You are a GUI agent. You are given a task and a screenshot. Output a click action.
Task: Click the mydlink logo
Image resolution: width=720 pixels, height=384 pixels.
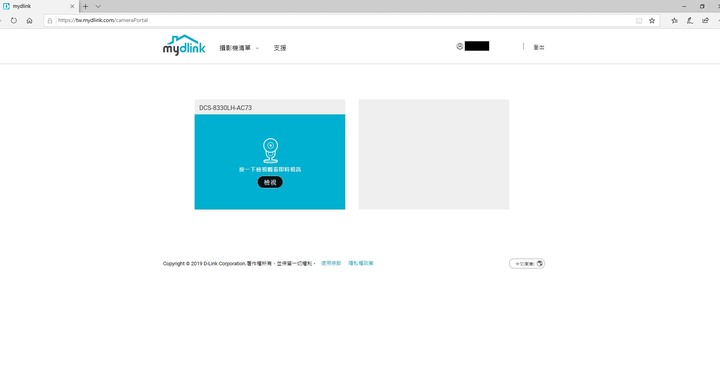coord(184,45)
